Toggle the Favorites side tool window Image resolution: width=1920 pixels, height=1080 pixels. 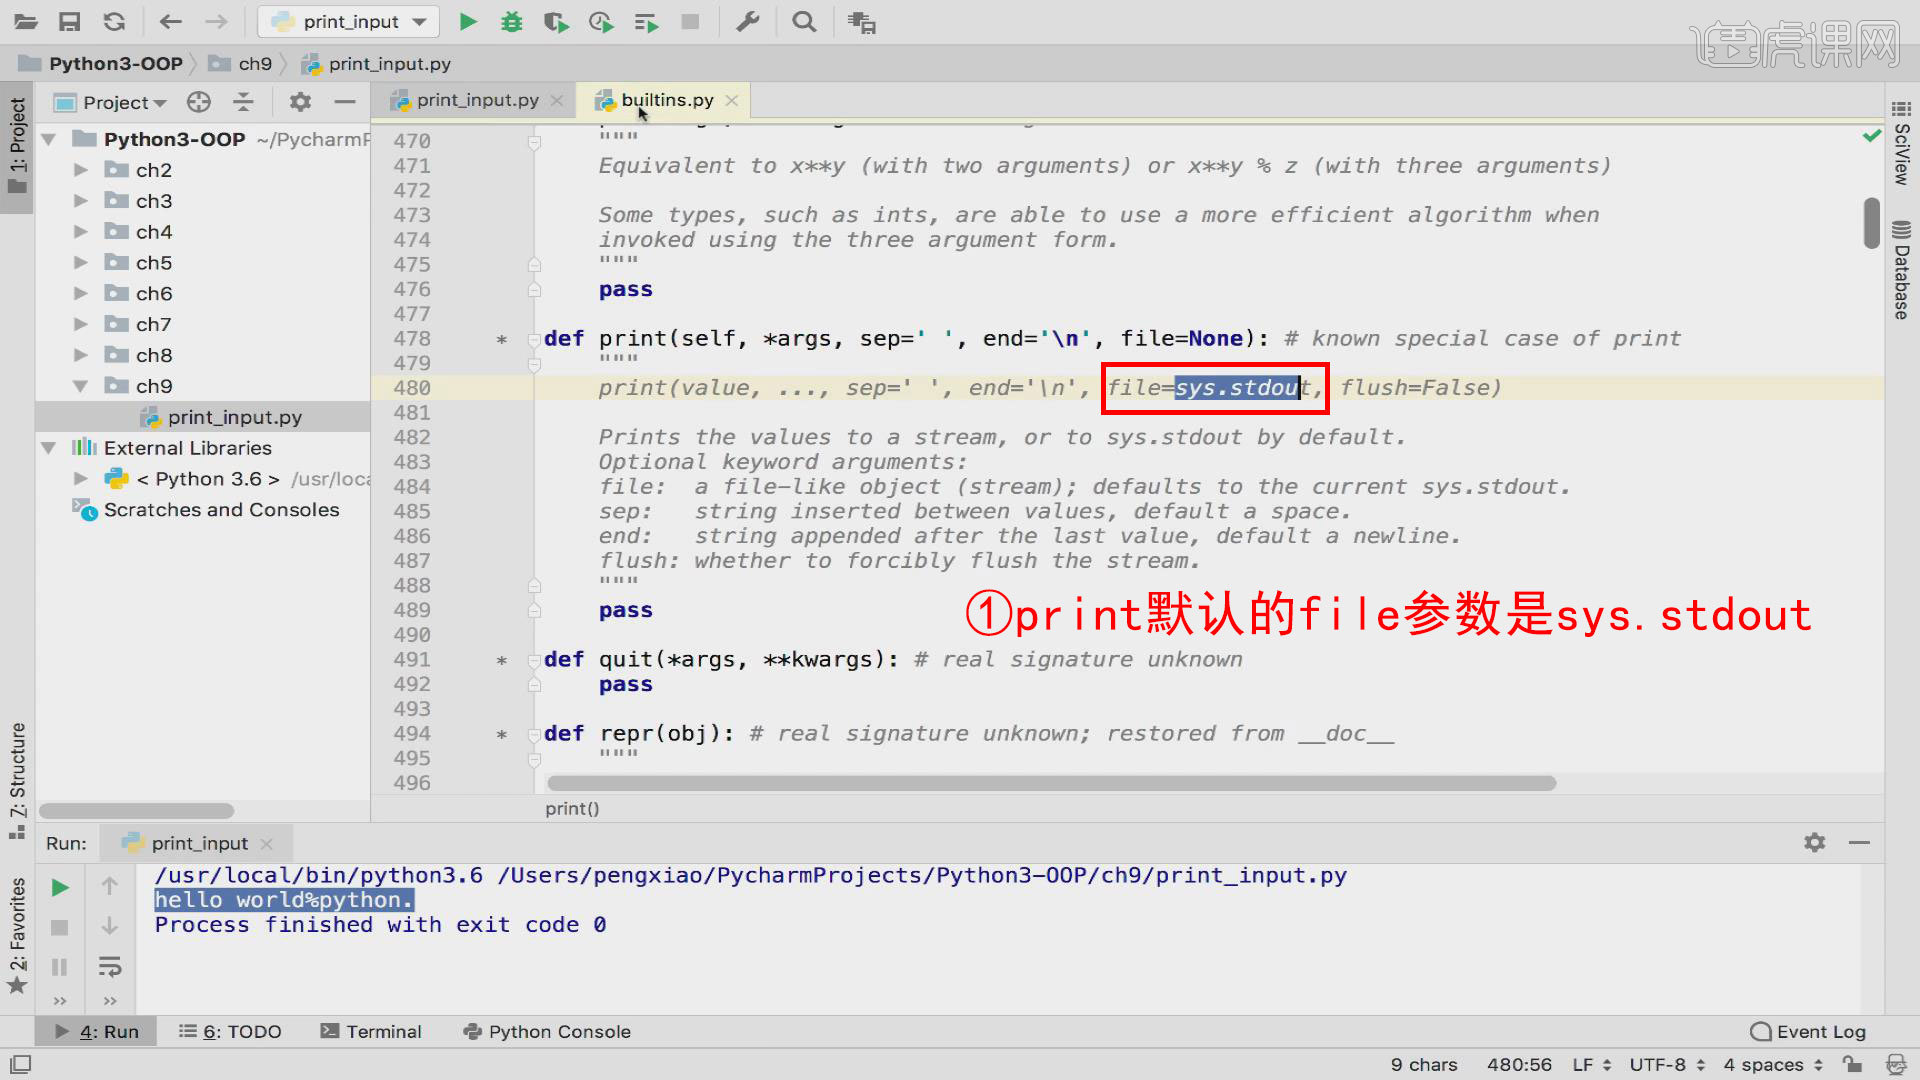pos(17,935)
